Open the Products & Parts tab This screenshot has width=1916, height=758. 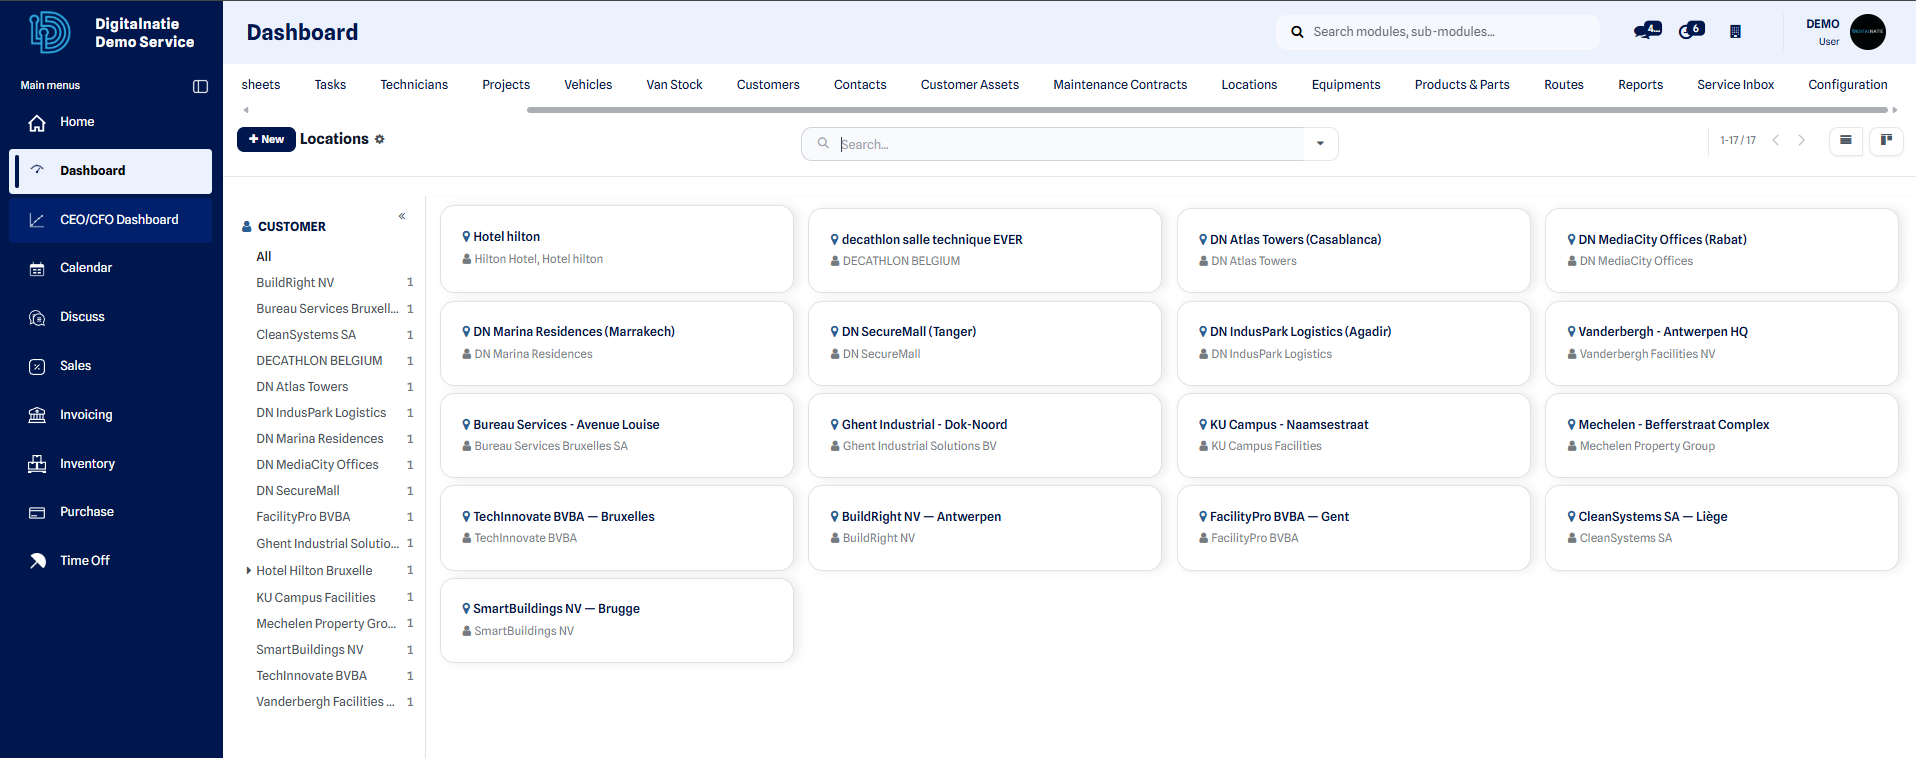pos(1462,85)
